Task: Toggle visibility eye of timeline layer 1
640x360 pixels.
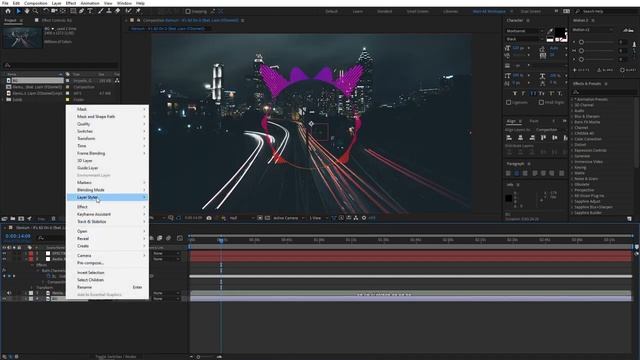Action: 4,253
